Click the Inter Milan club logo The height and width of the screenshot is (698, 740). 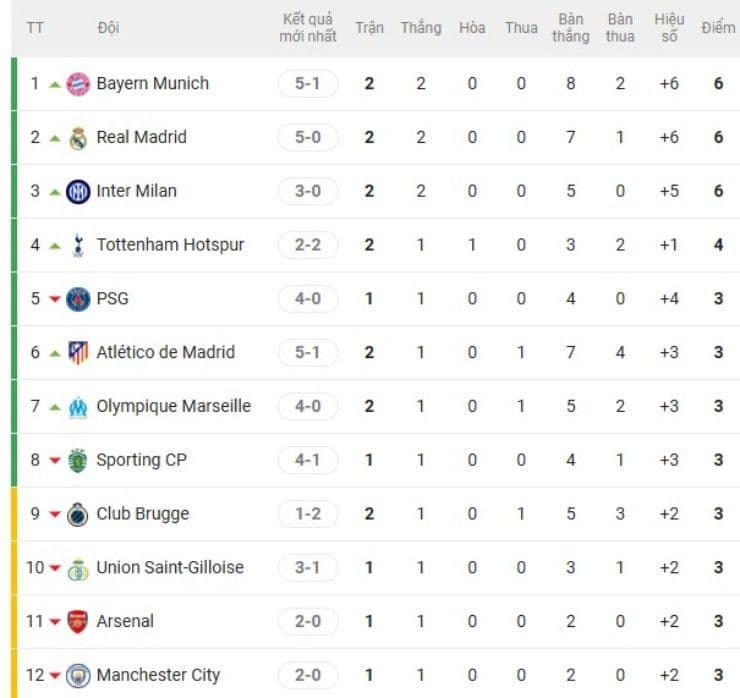(78, 192)
